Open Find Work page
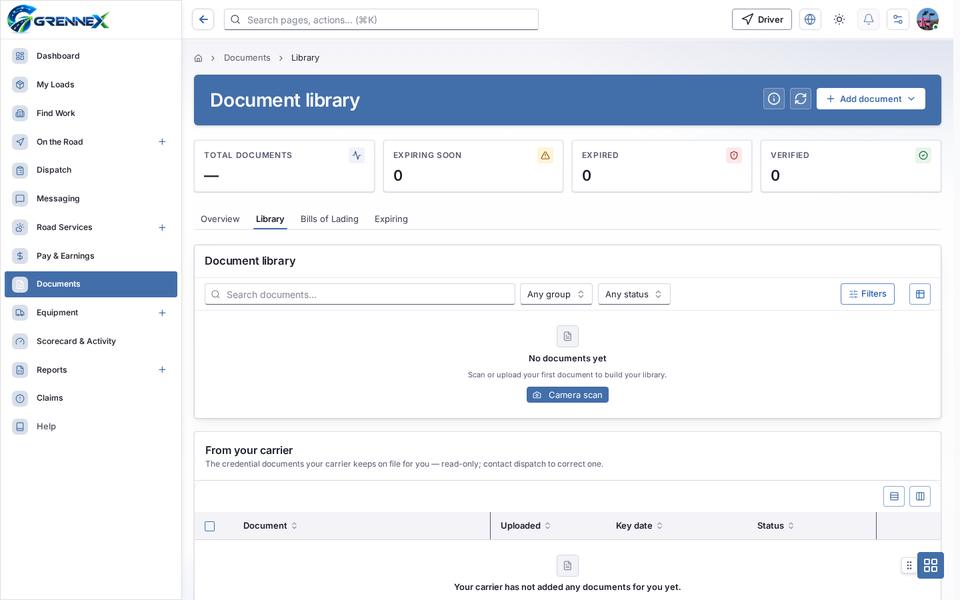This screenshot has width=960, height=600. coord(91,113)
